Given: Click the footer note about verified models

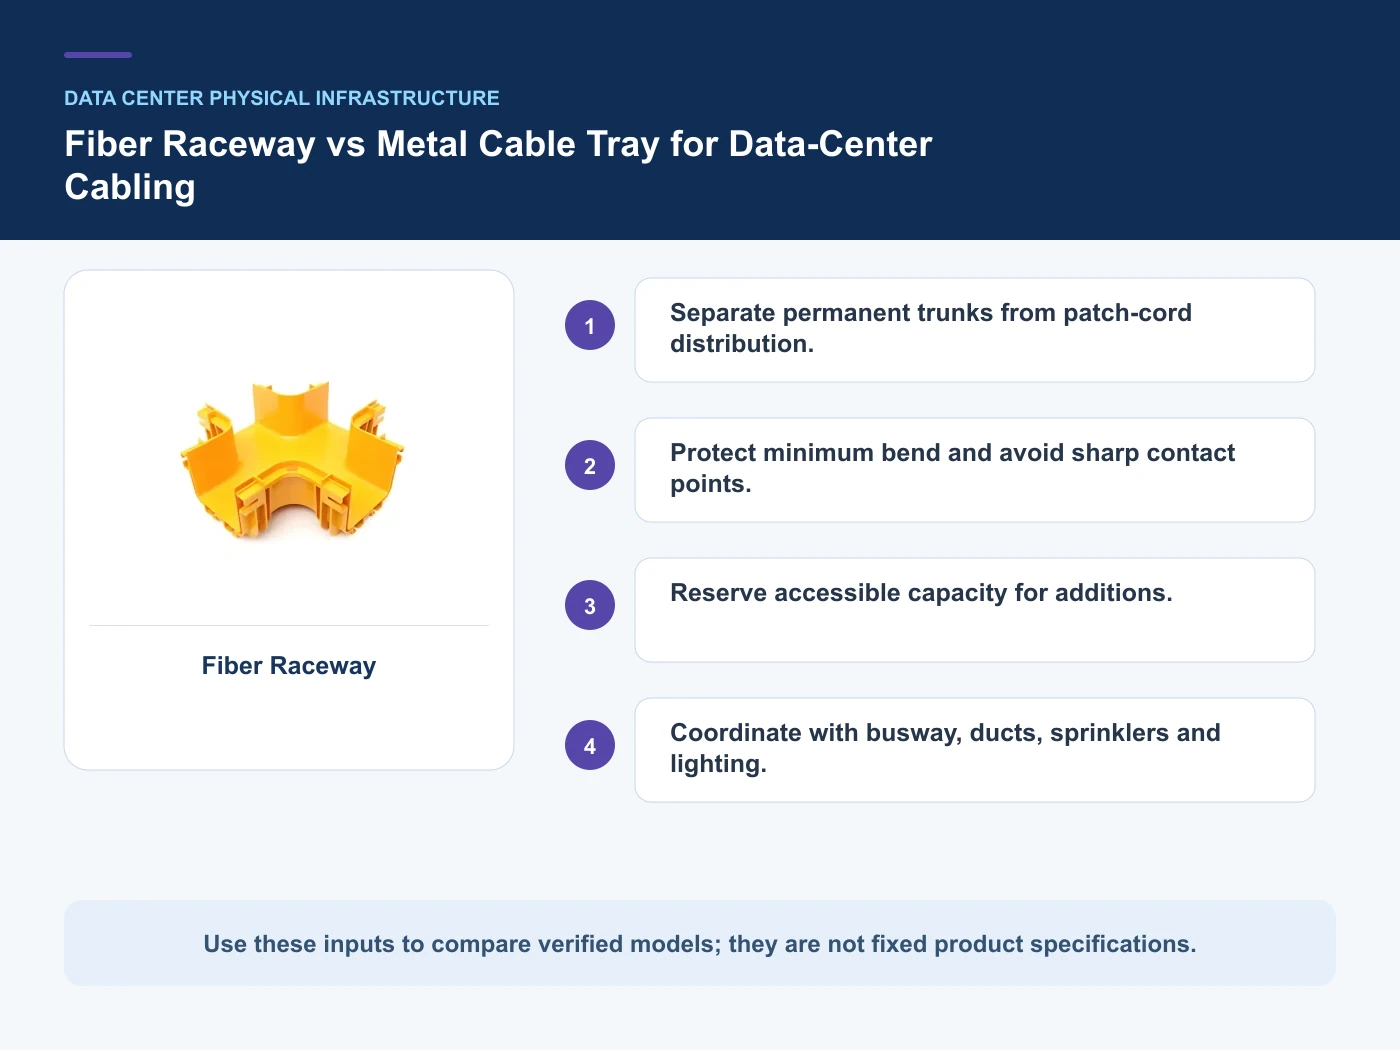Looking at the screenshot, I should [700, 943].
